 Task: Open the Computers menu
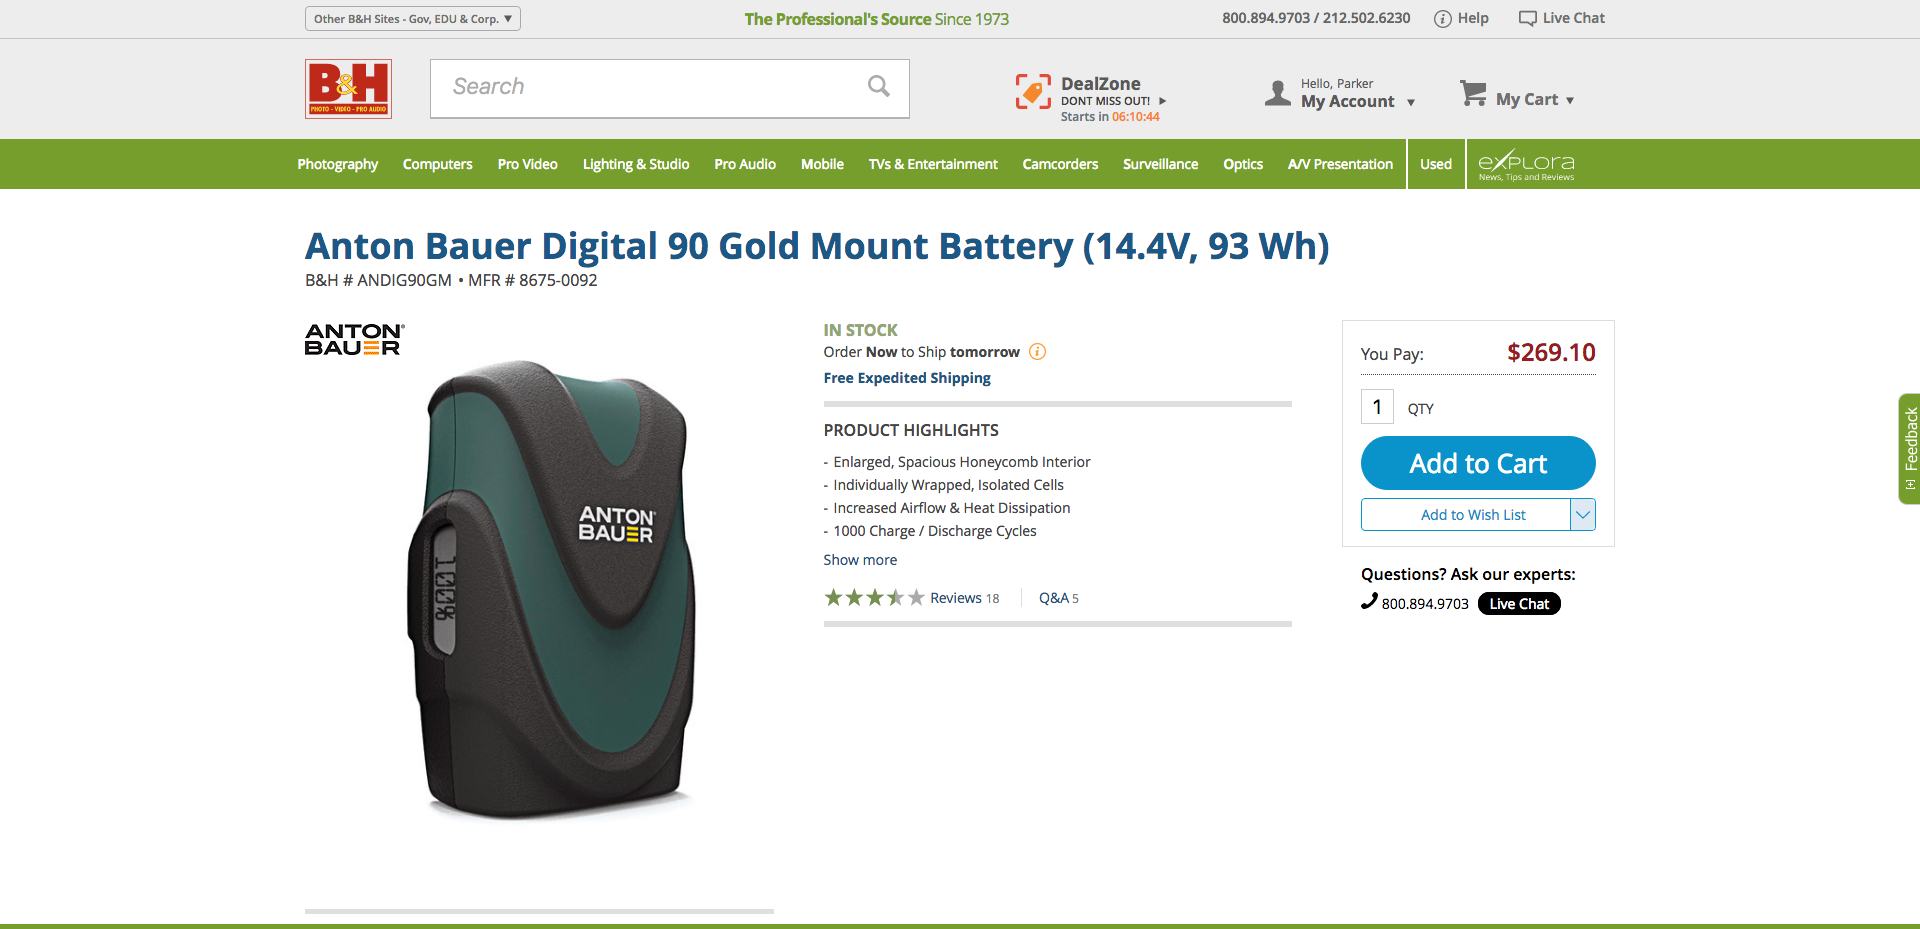click(438, 164)
